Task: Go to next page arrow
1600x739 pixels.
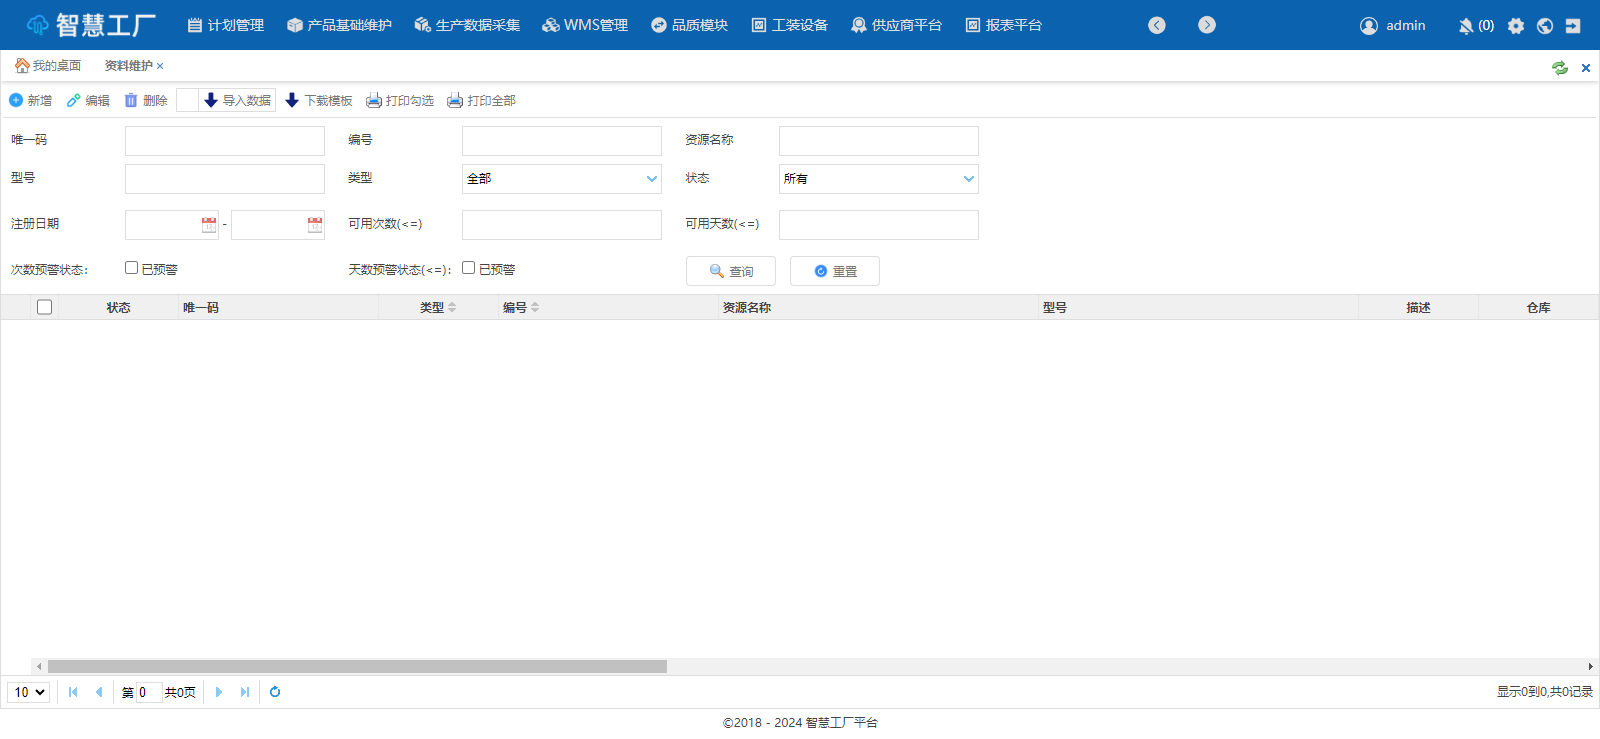Action: click(x=219, y=692)
